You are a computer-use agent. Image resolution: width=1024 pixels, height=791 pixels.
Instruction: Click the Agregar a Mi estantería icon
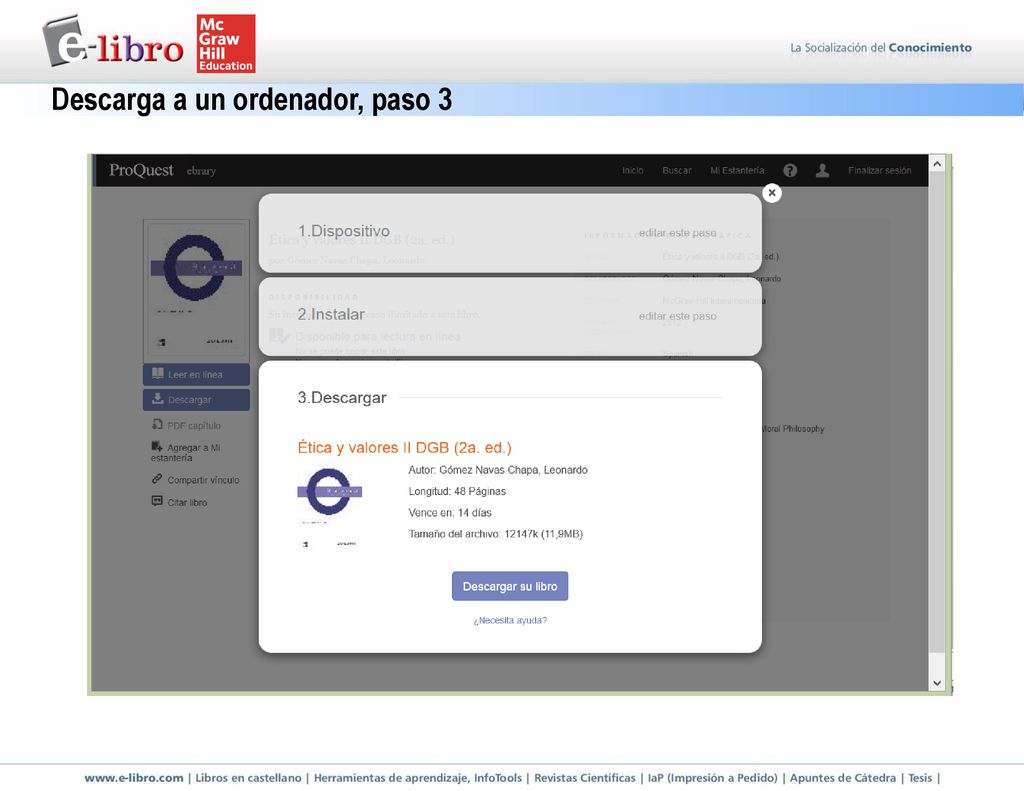pos(157,447)
